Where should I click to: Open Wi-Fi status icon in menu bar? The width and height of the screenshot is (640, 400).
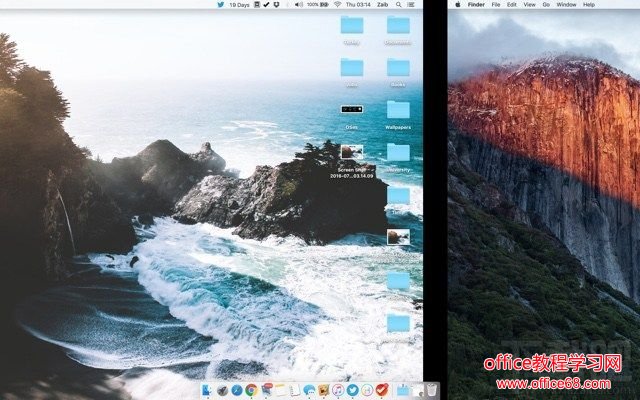[x=338, y=4]
